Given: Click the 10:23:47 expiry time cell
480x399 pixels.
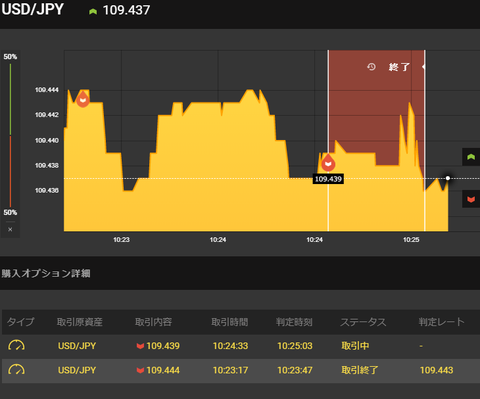Looking at the screenshot, I should click(295, 370).
